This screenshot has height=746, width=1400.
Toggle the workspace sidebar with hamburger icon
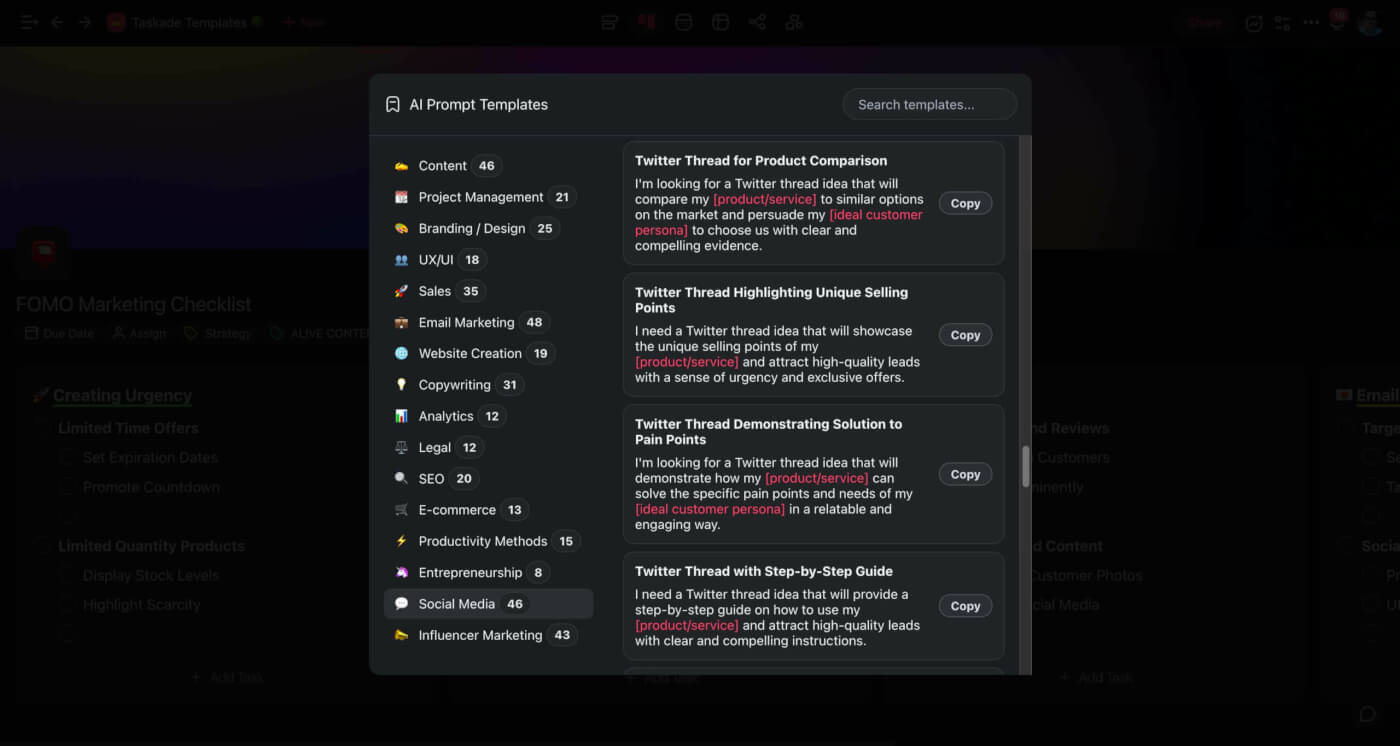pyautogui.click(x=29, y=22)
